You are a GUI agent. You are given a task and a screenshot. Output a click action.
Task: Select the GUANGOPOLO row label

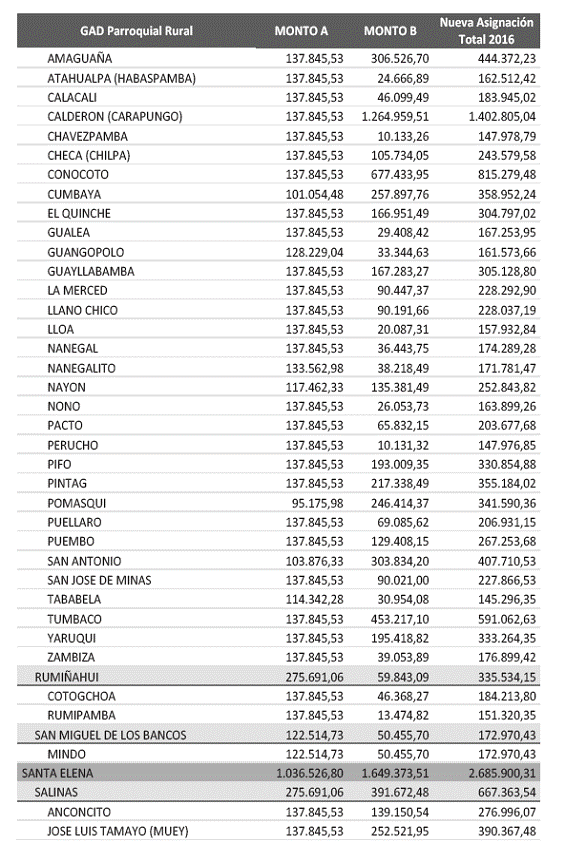pos(86,252)
